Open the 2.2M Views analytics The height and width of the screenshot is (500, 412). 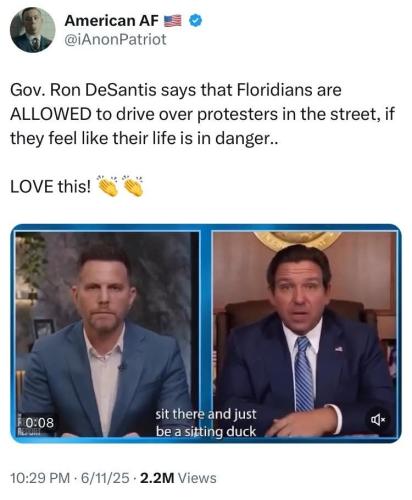click(178, 478)
